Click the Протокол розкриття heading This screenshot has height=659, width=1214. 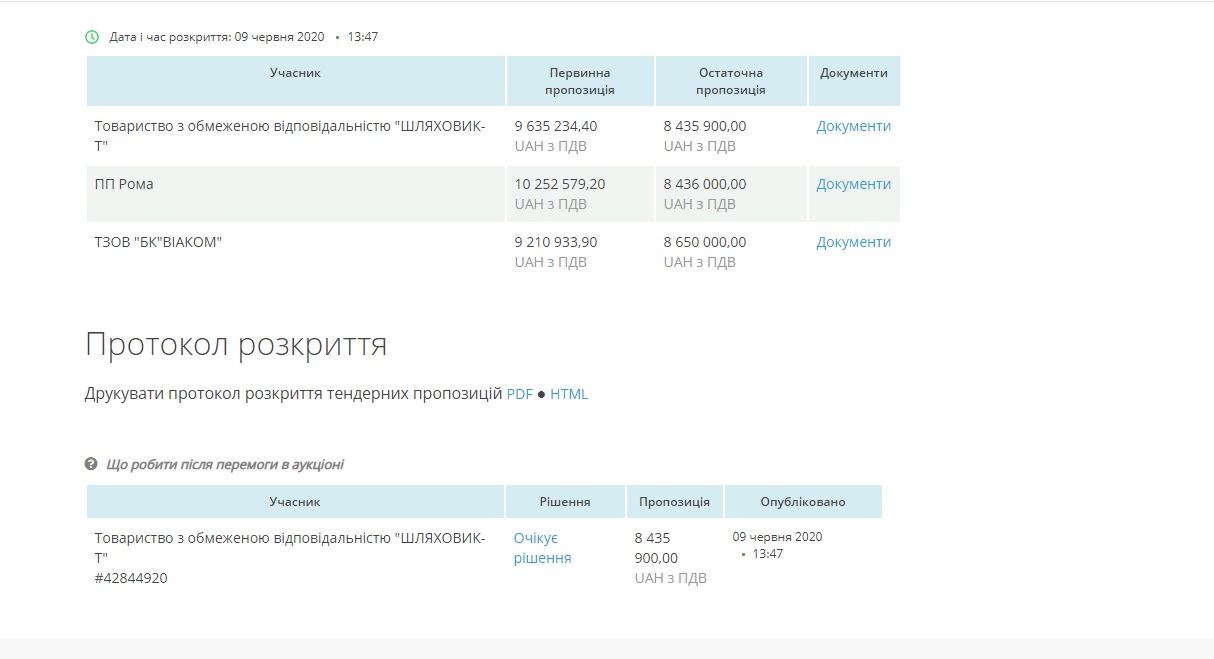(x=236, y=345)
